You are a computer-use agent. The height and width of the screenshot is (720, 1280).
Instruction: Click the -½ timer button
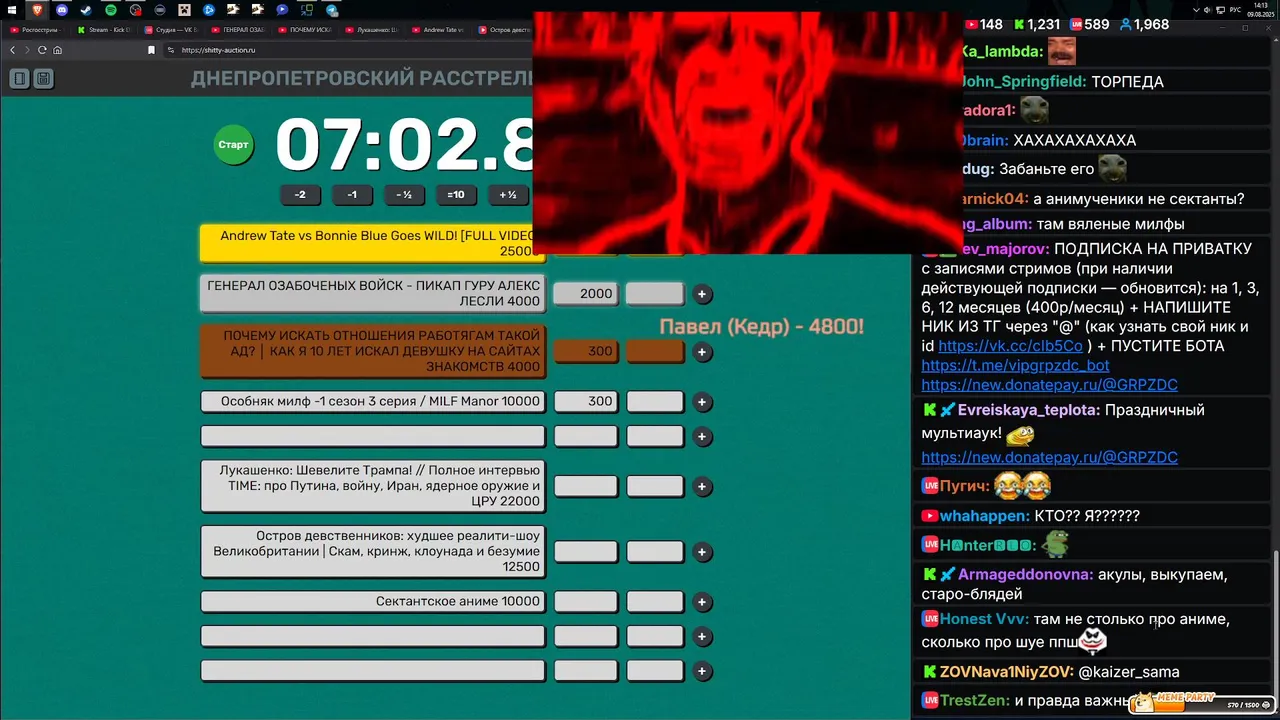(404, 195)
